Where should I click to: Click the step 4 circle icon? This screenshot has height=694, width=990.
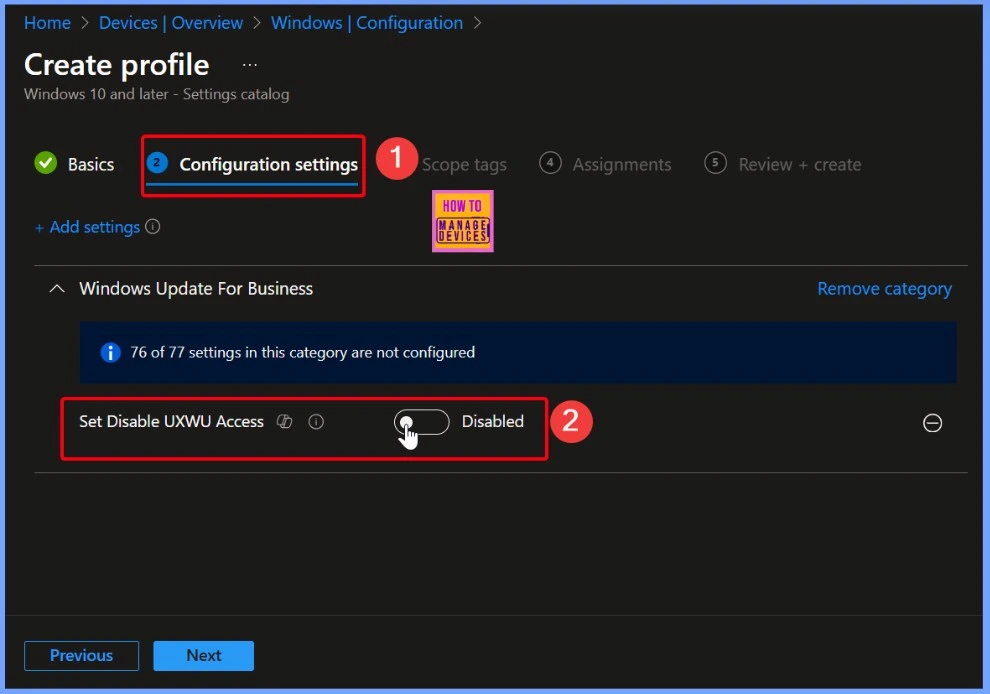[x=550, y=163]
